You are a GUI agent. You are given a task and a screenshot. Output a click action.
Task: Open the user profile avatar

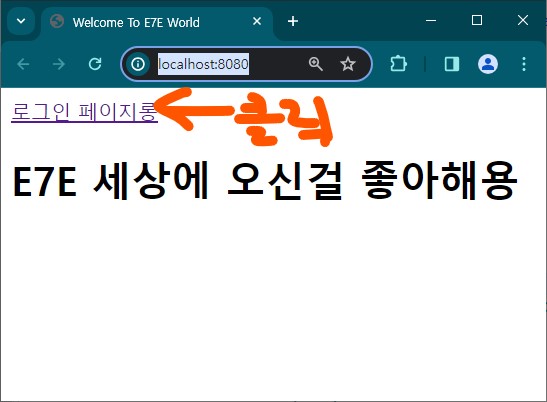(488, 64)
